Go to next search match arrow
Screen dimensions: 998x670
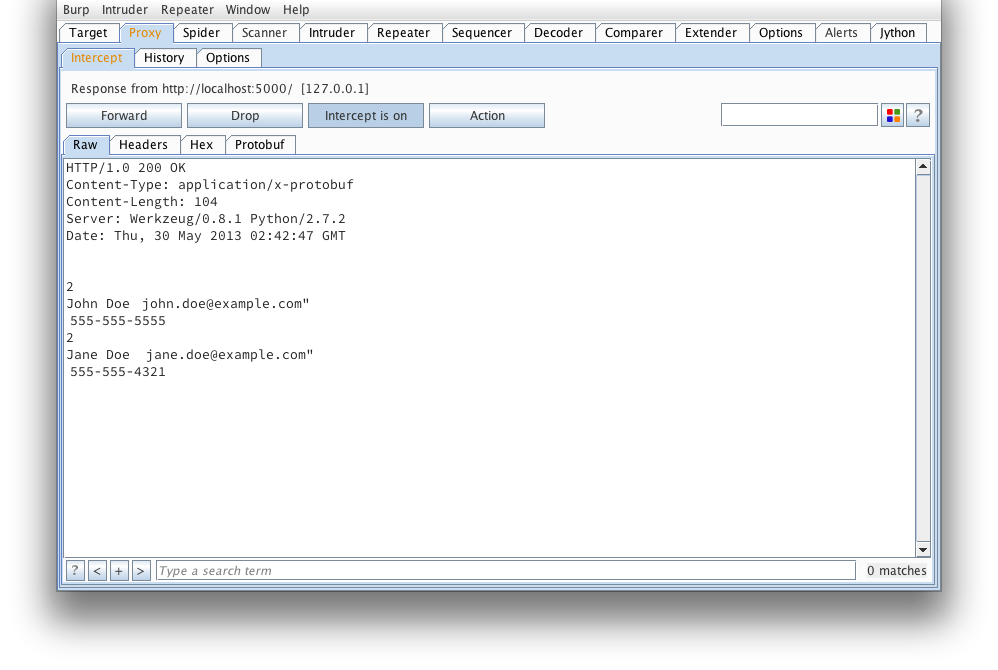point(141,571)
